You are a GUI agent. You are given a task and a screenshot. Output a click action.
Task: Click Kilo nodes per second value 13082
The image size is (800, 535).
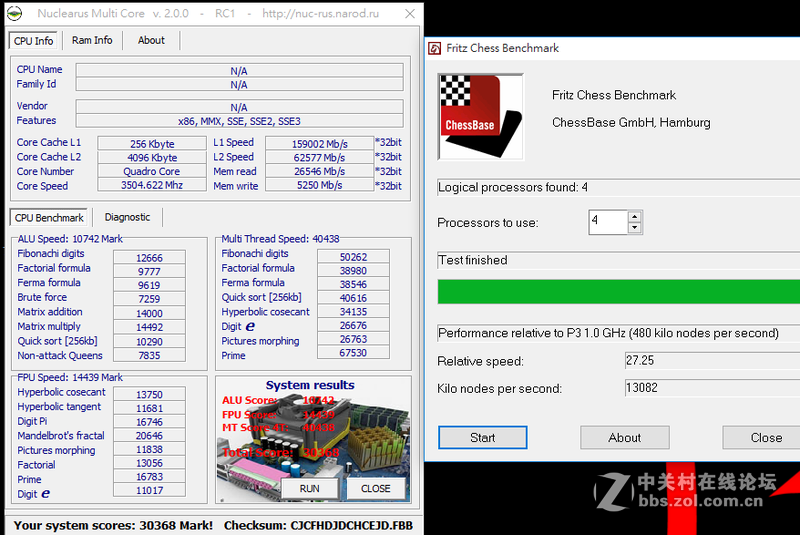click(712, 388)
